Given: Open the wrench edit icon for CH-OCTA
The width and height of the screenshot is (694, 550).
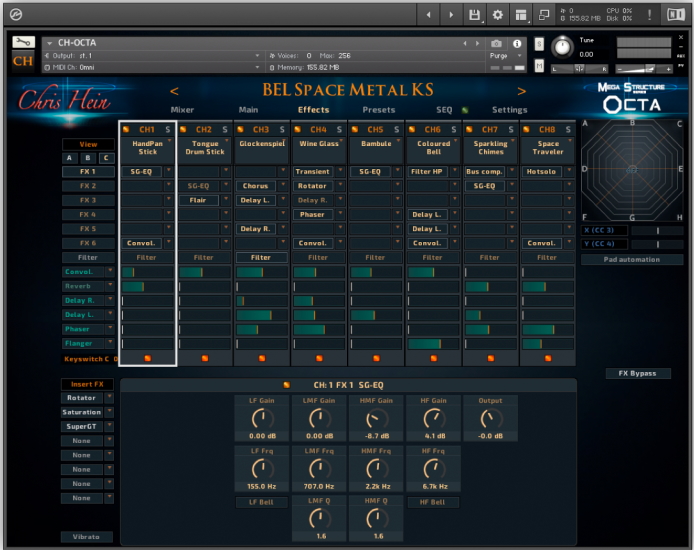Looking at the screenshot, I should (x=24, y=43).
